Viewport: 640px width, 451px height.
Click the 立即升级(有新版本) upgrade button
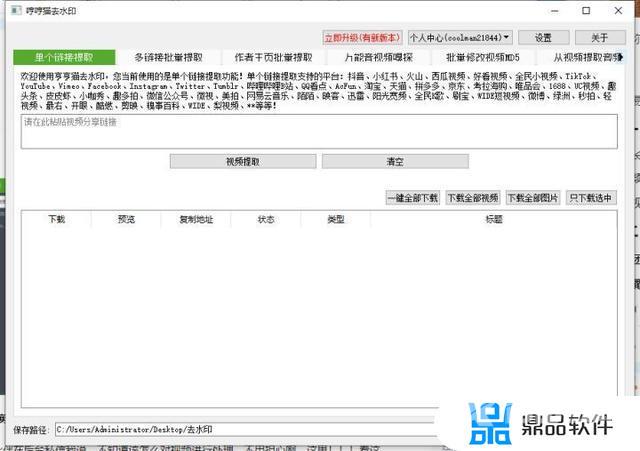click(x=362, y=38)
